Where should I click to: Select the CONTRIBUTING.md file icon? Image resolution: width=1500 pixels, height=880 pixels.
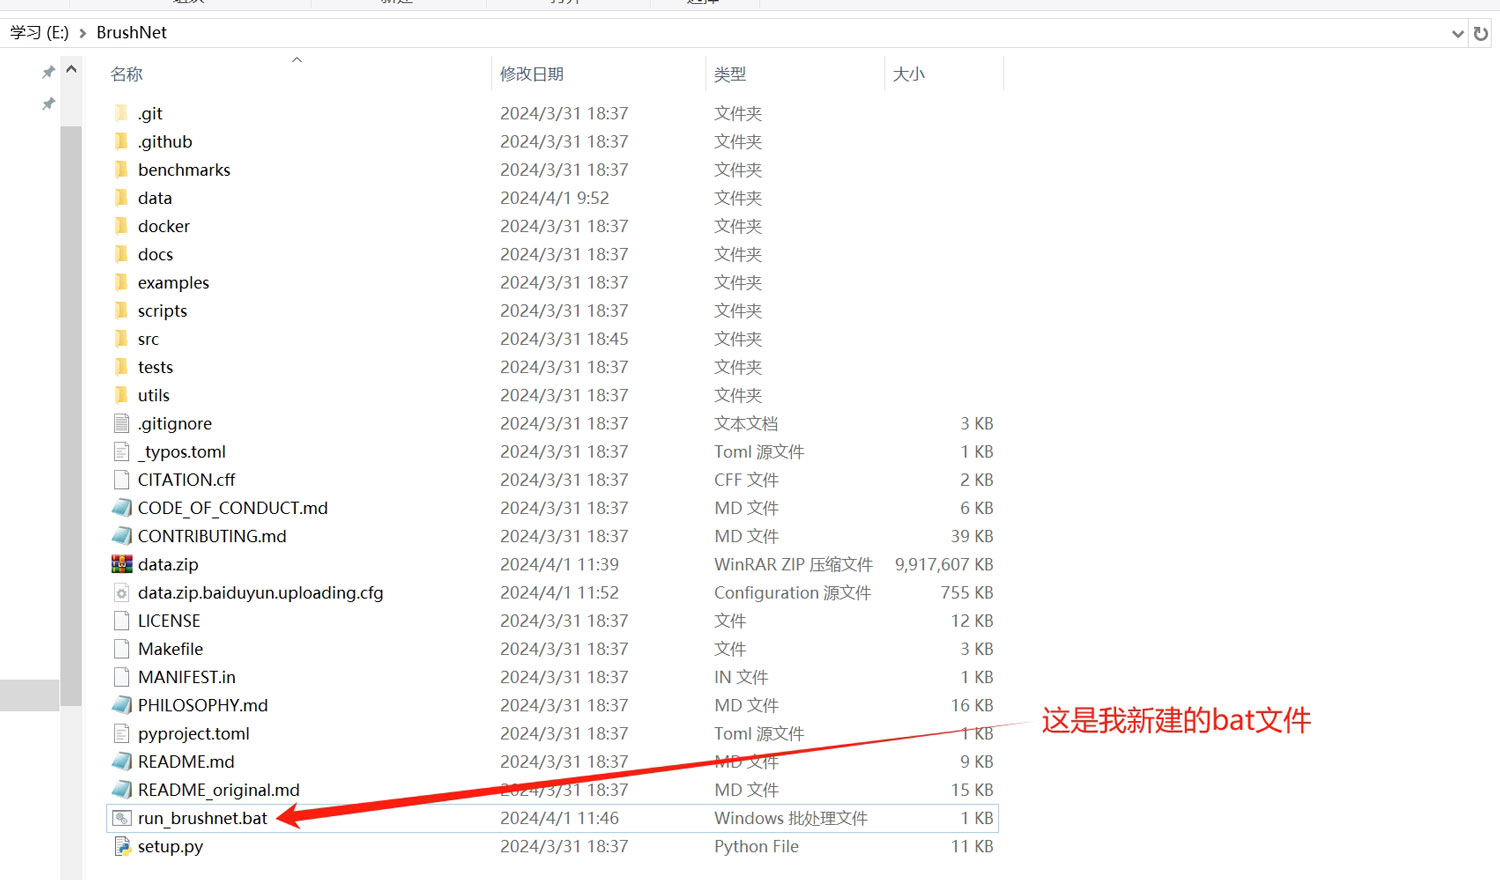[121, 536]
